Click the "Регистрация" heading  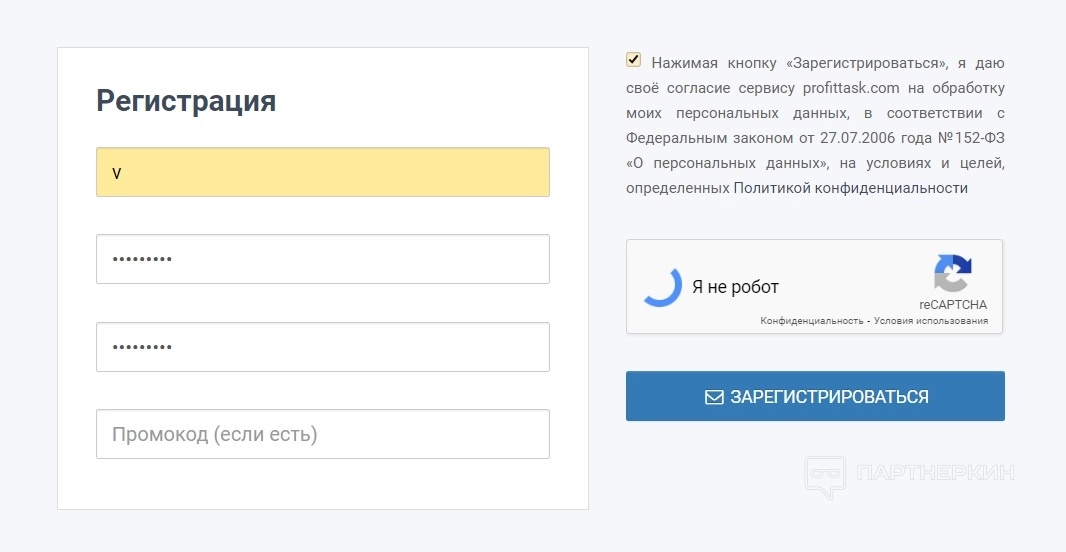pos(186,101)
